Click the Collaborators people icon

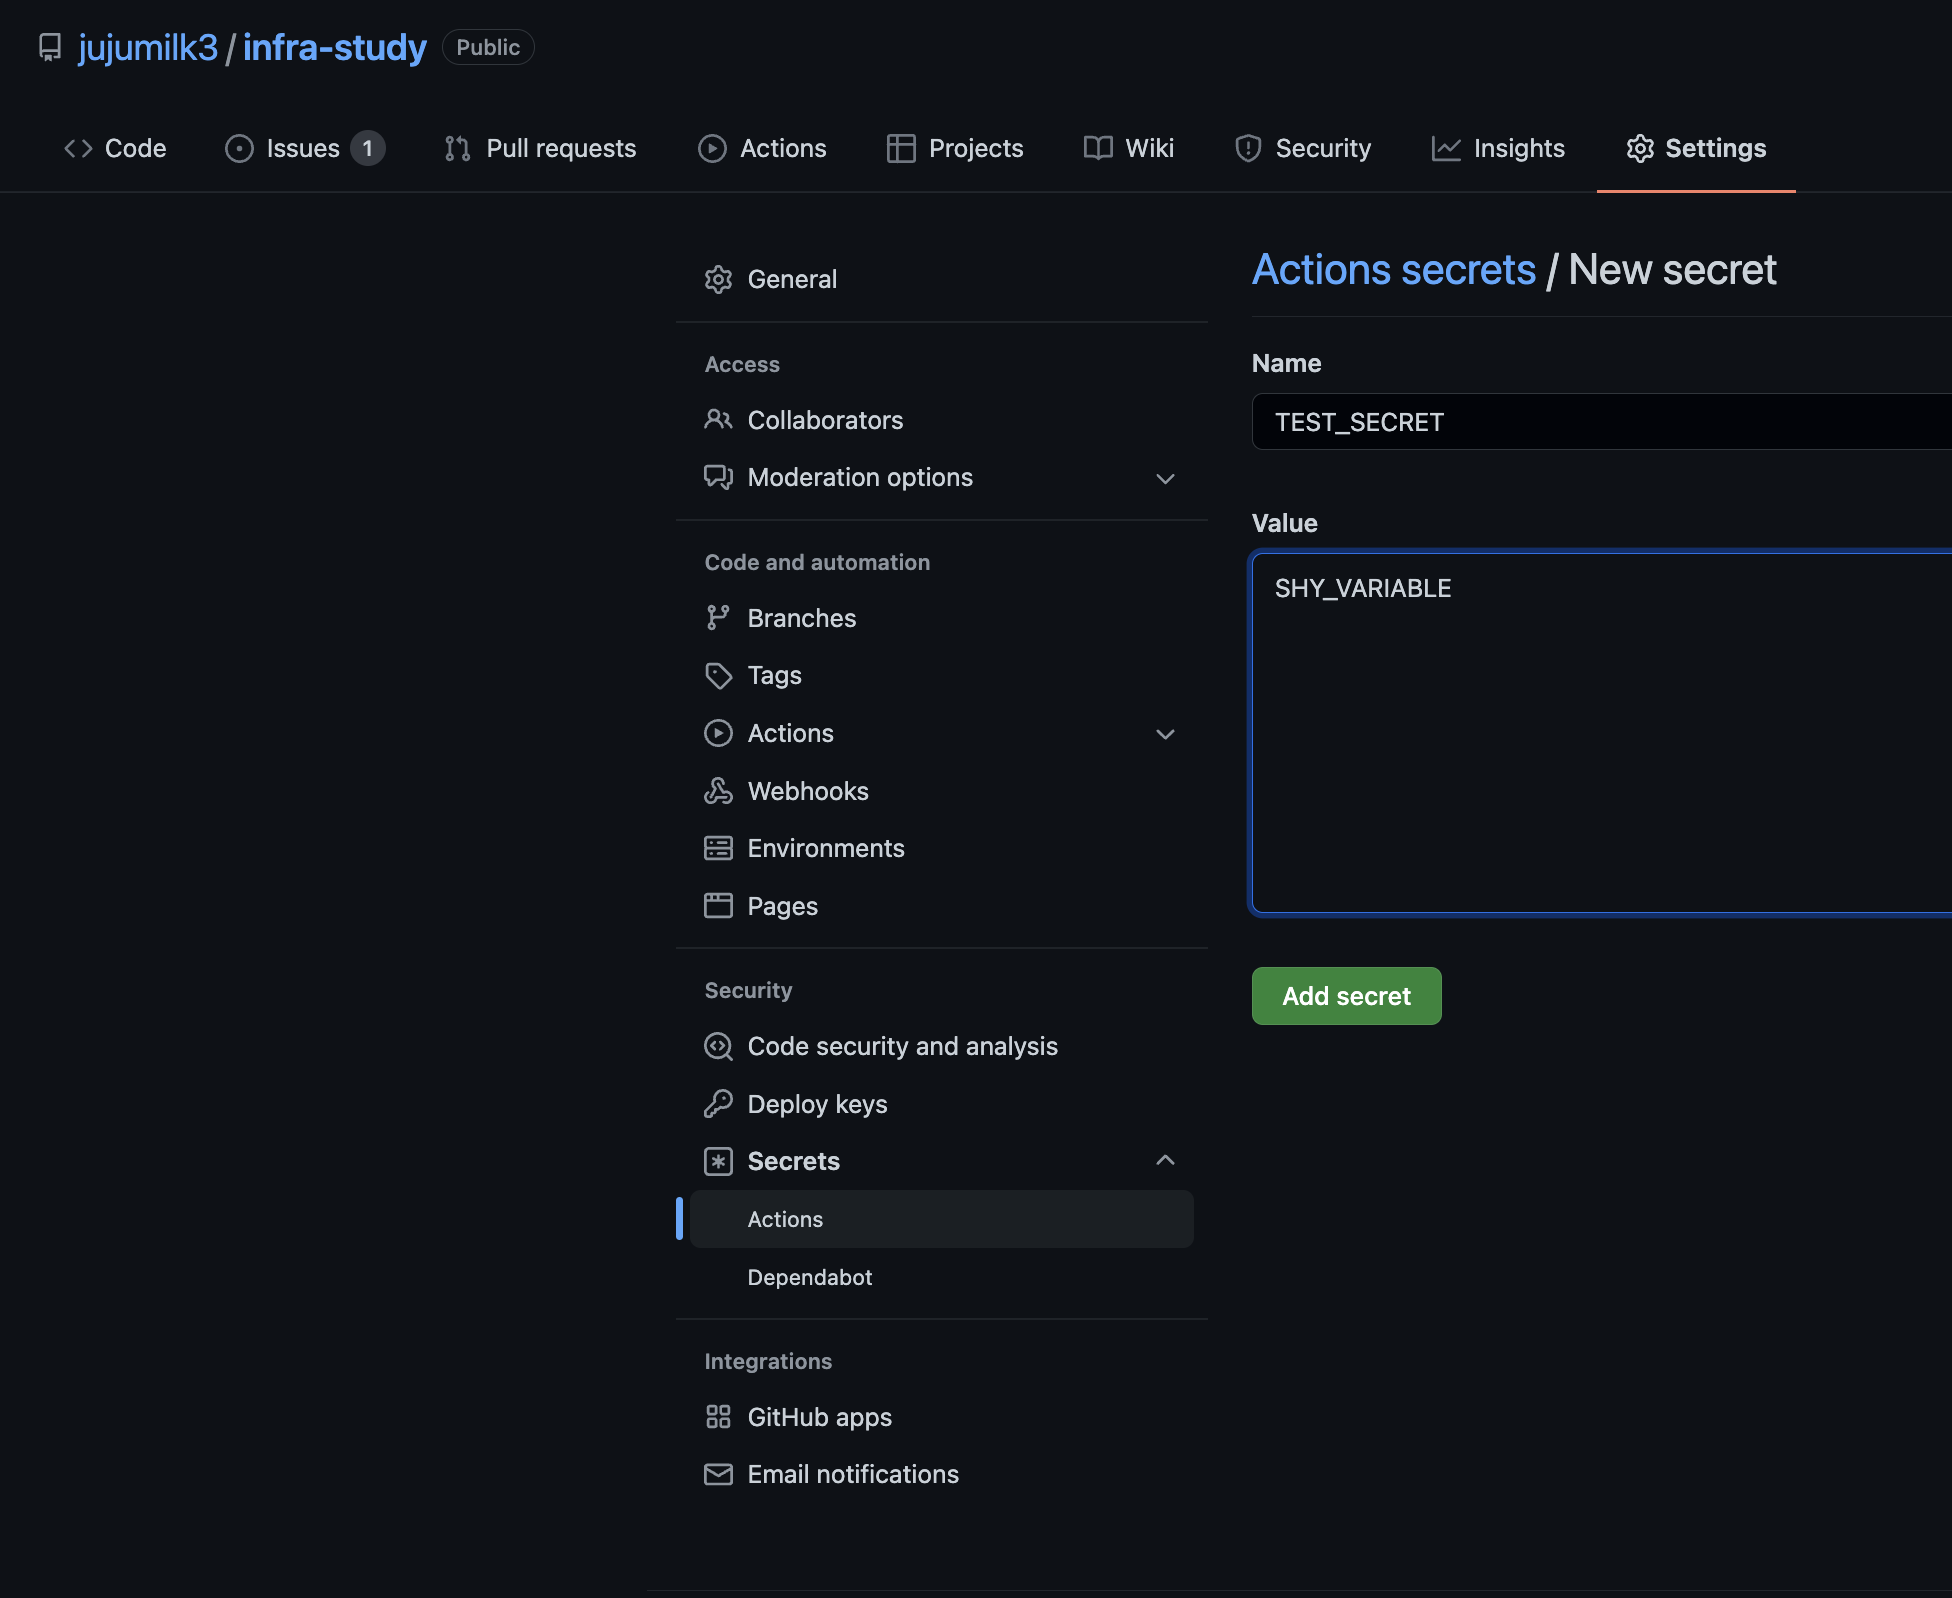tap(718, 420)
